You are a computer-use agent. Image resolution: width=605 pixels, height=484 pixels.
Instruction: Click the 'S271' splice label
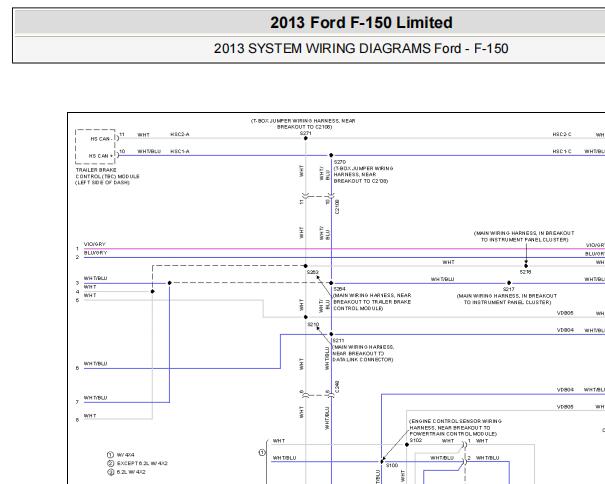click(x=306, y=133)
